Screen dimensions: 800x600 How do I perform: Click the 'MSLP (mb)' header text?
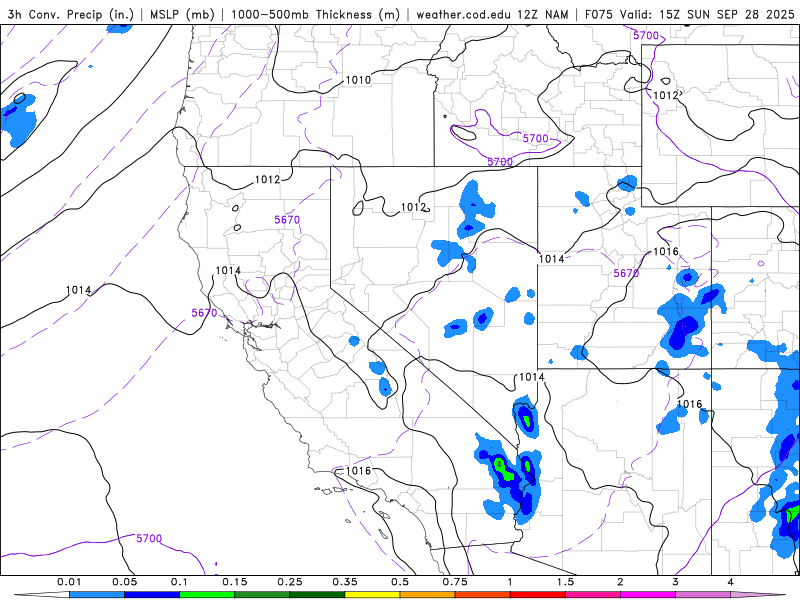click(x=182, y=14)
